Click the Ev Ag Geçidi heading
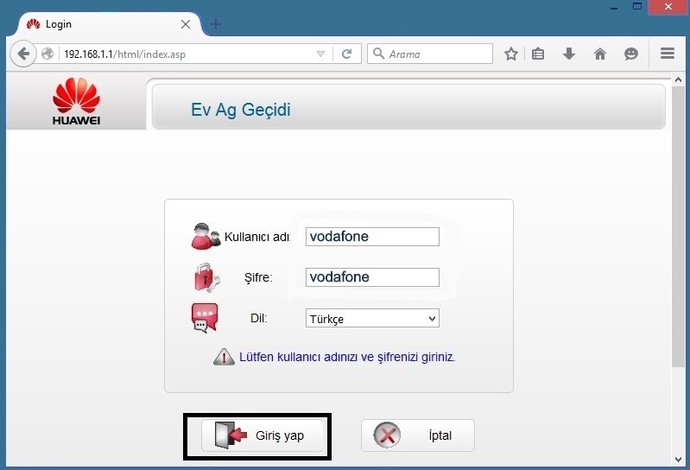This screenshot has width=690, height=470. click(x=241, y=110)
